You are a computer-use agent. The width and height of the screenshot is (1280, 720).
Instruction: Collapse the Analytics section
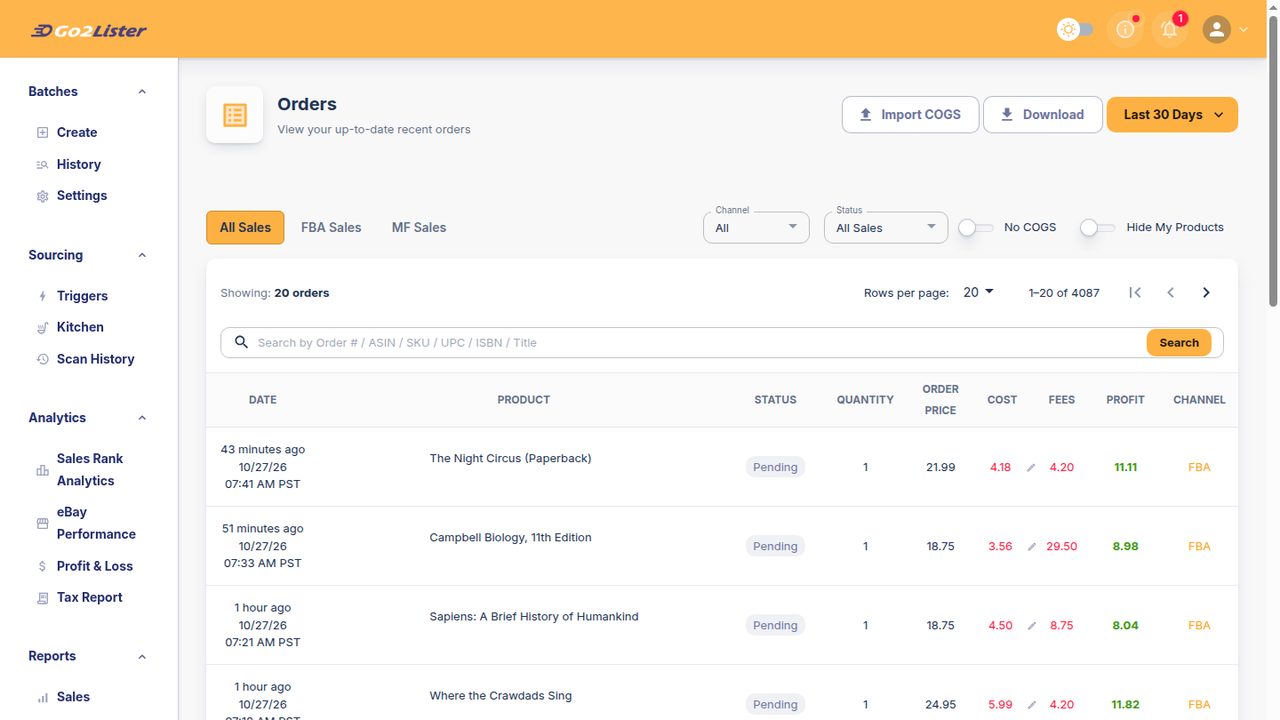pos(142,418)
